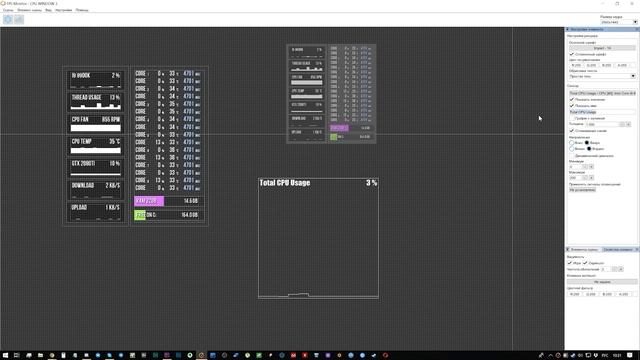Enable the dynamic range checkbox
640x360 pixels.
[x=572, y=156]
